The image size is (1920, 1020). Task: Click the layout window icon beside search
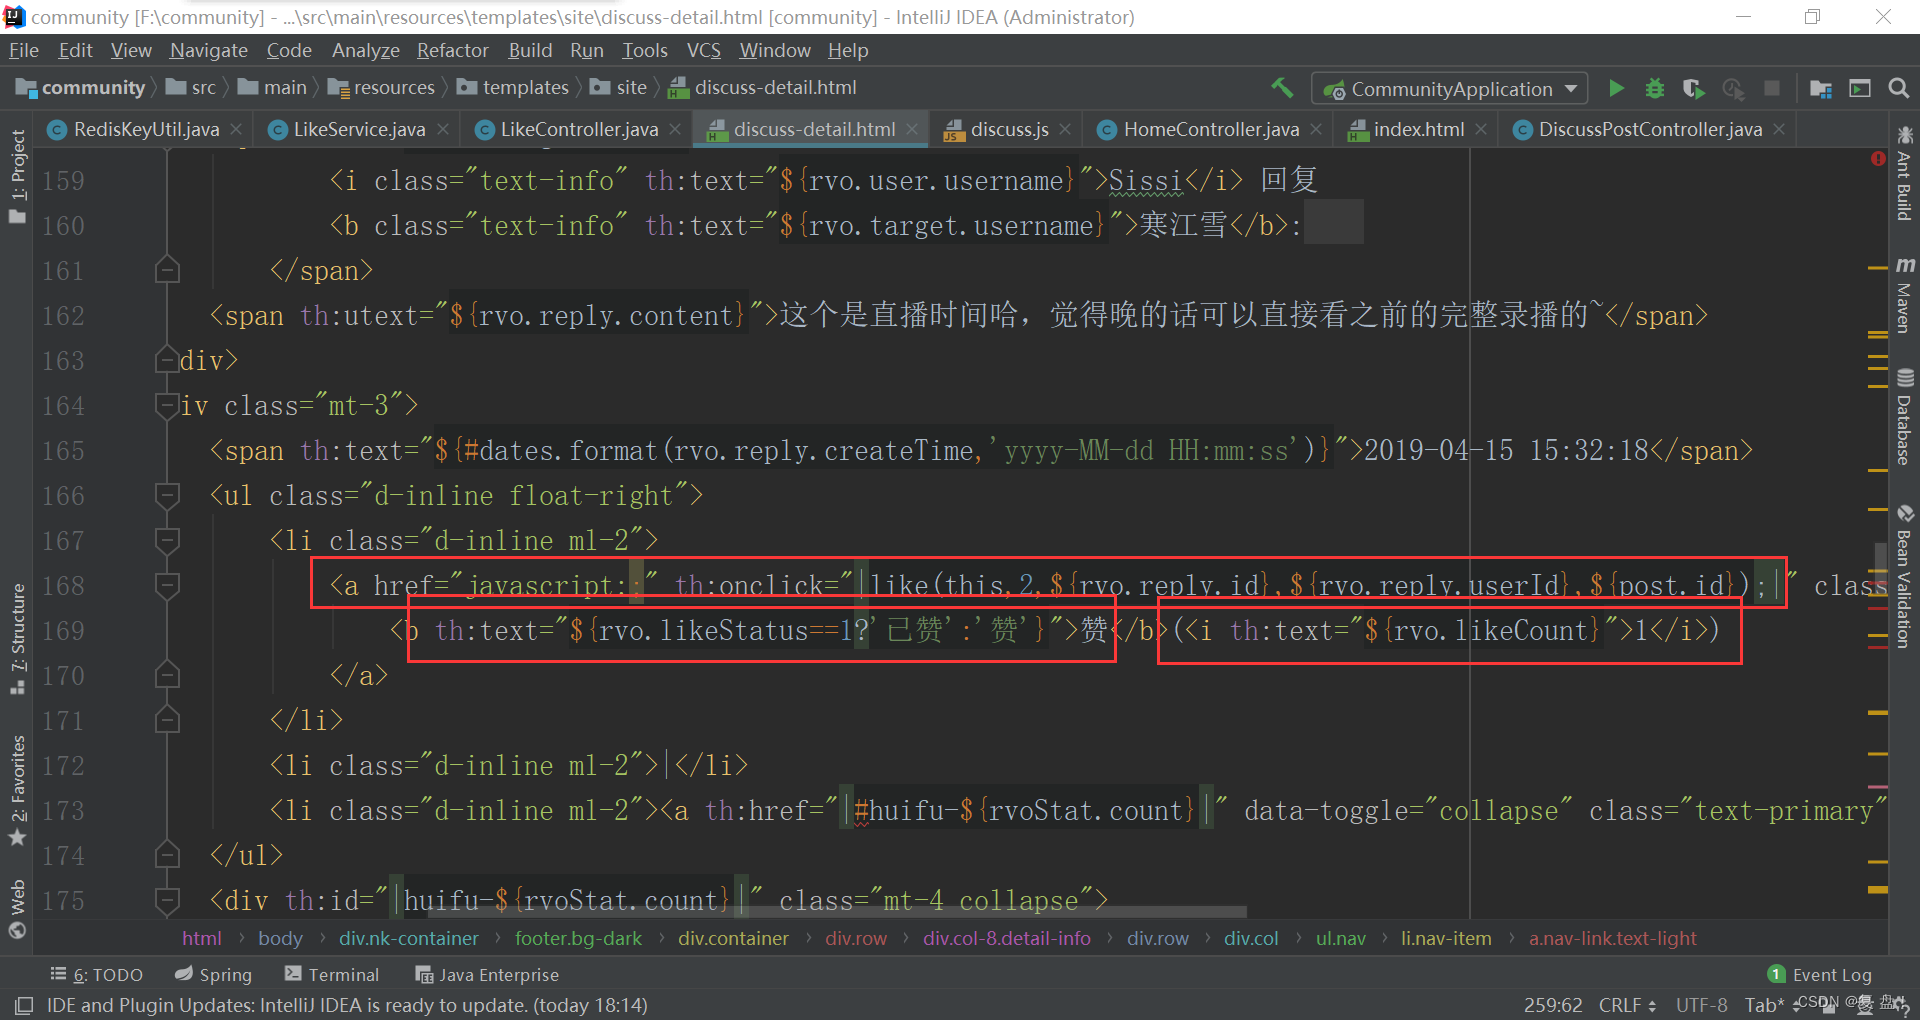pyautogui.click(x=1859, y=88)
